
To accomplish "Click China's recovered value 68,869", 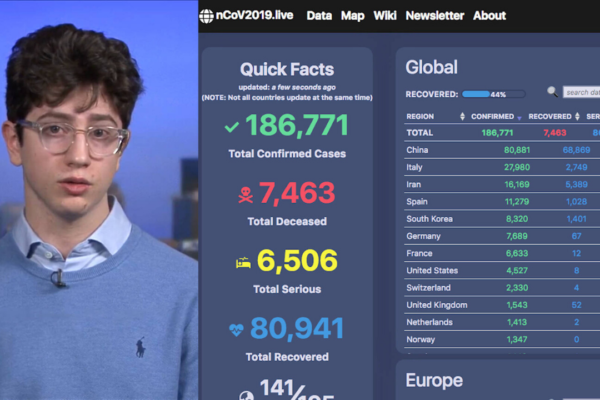I will pyautogui.click(x=576, y=150).
